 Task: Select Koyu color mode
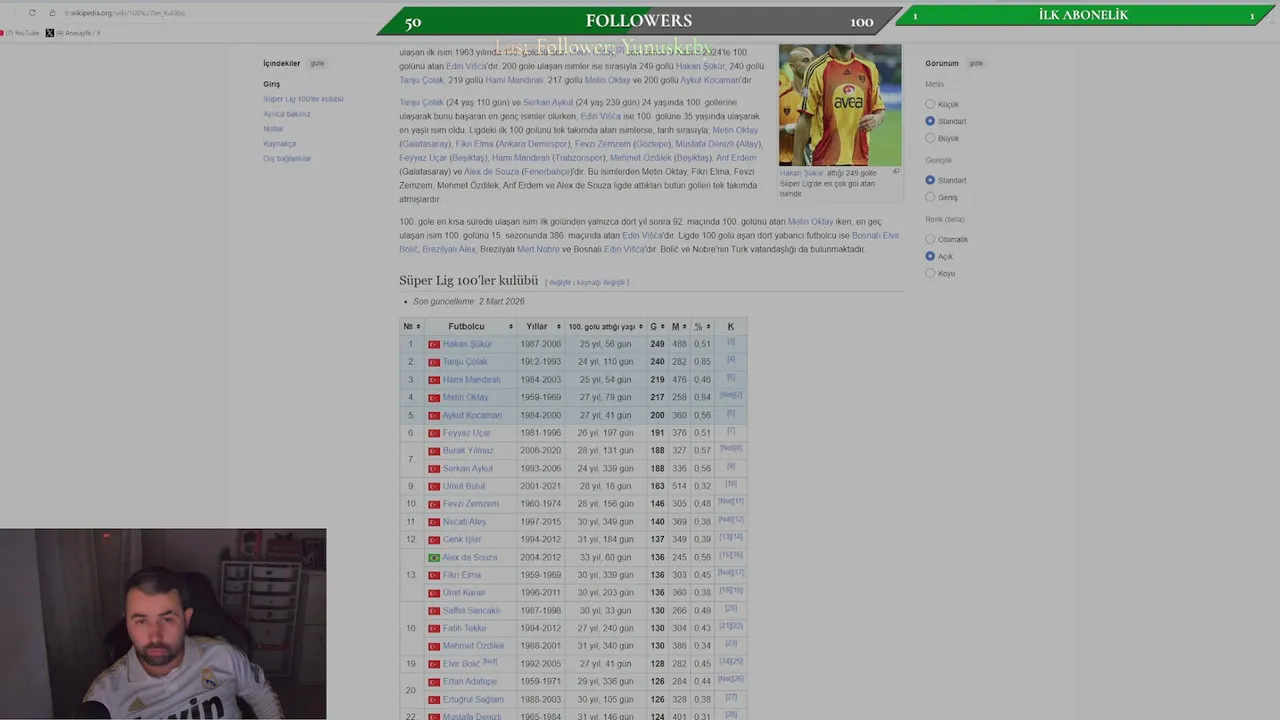930,273
